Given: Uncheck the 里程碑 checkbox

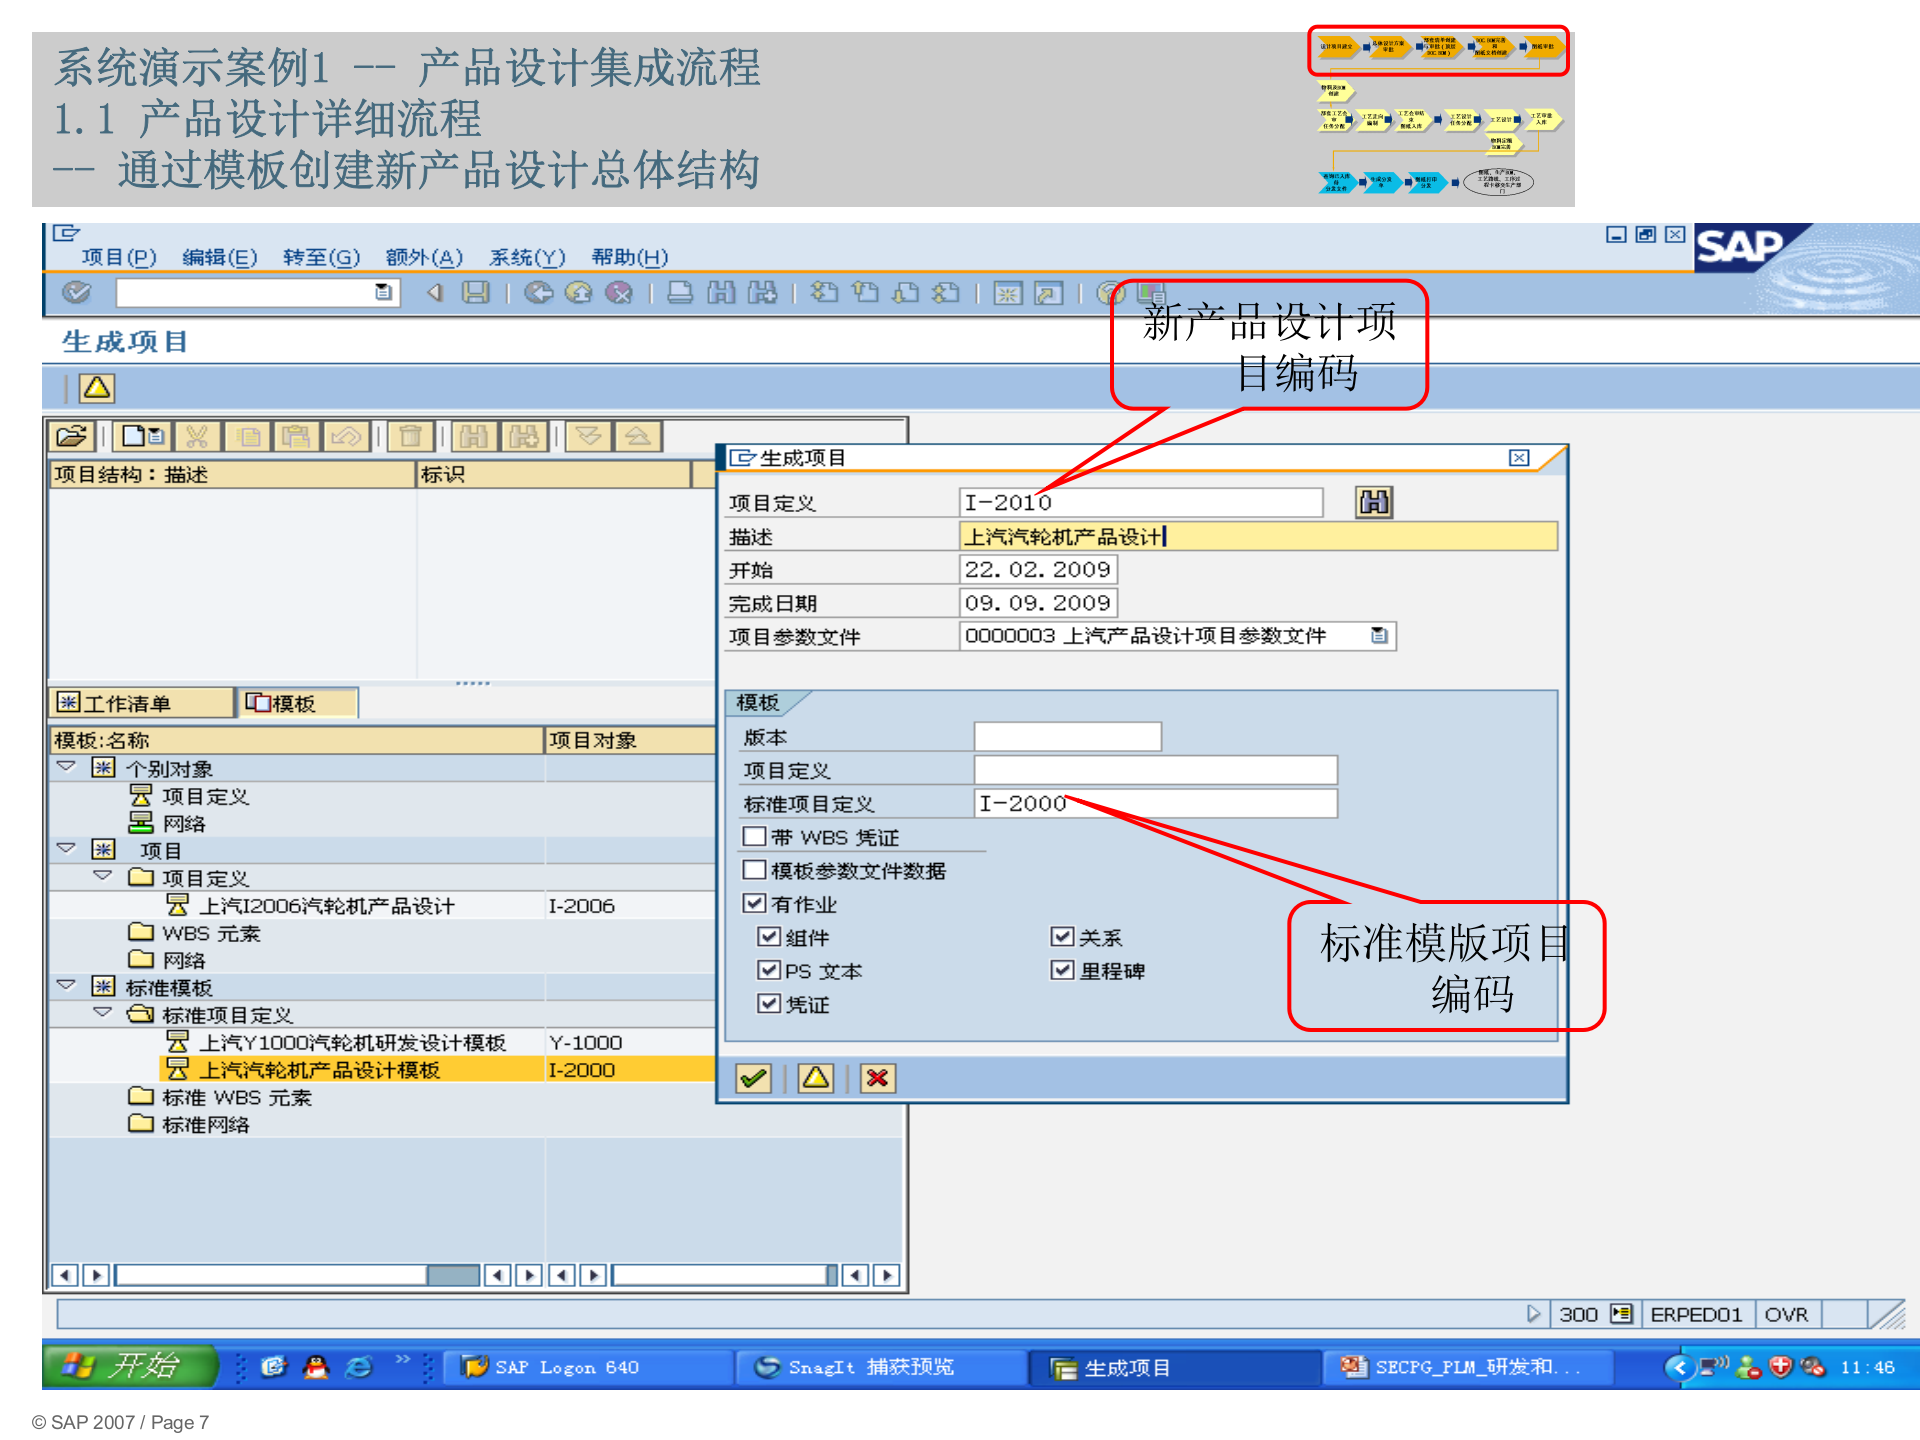Looking at the screenshot, I should pyautogui.click(x=1061, y=970).
